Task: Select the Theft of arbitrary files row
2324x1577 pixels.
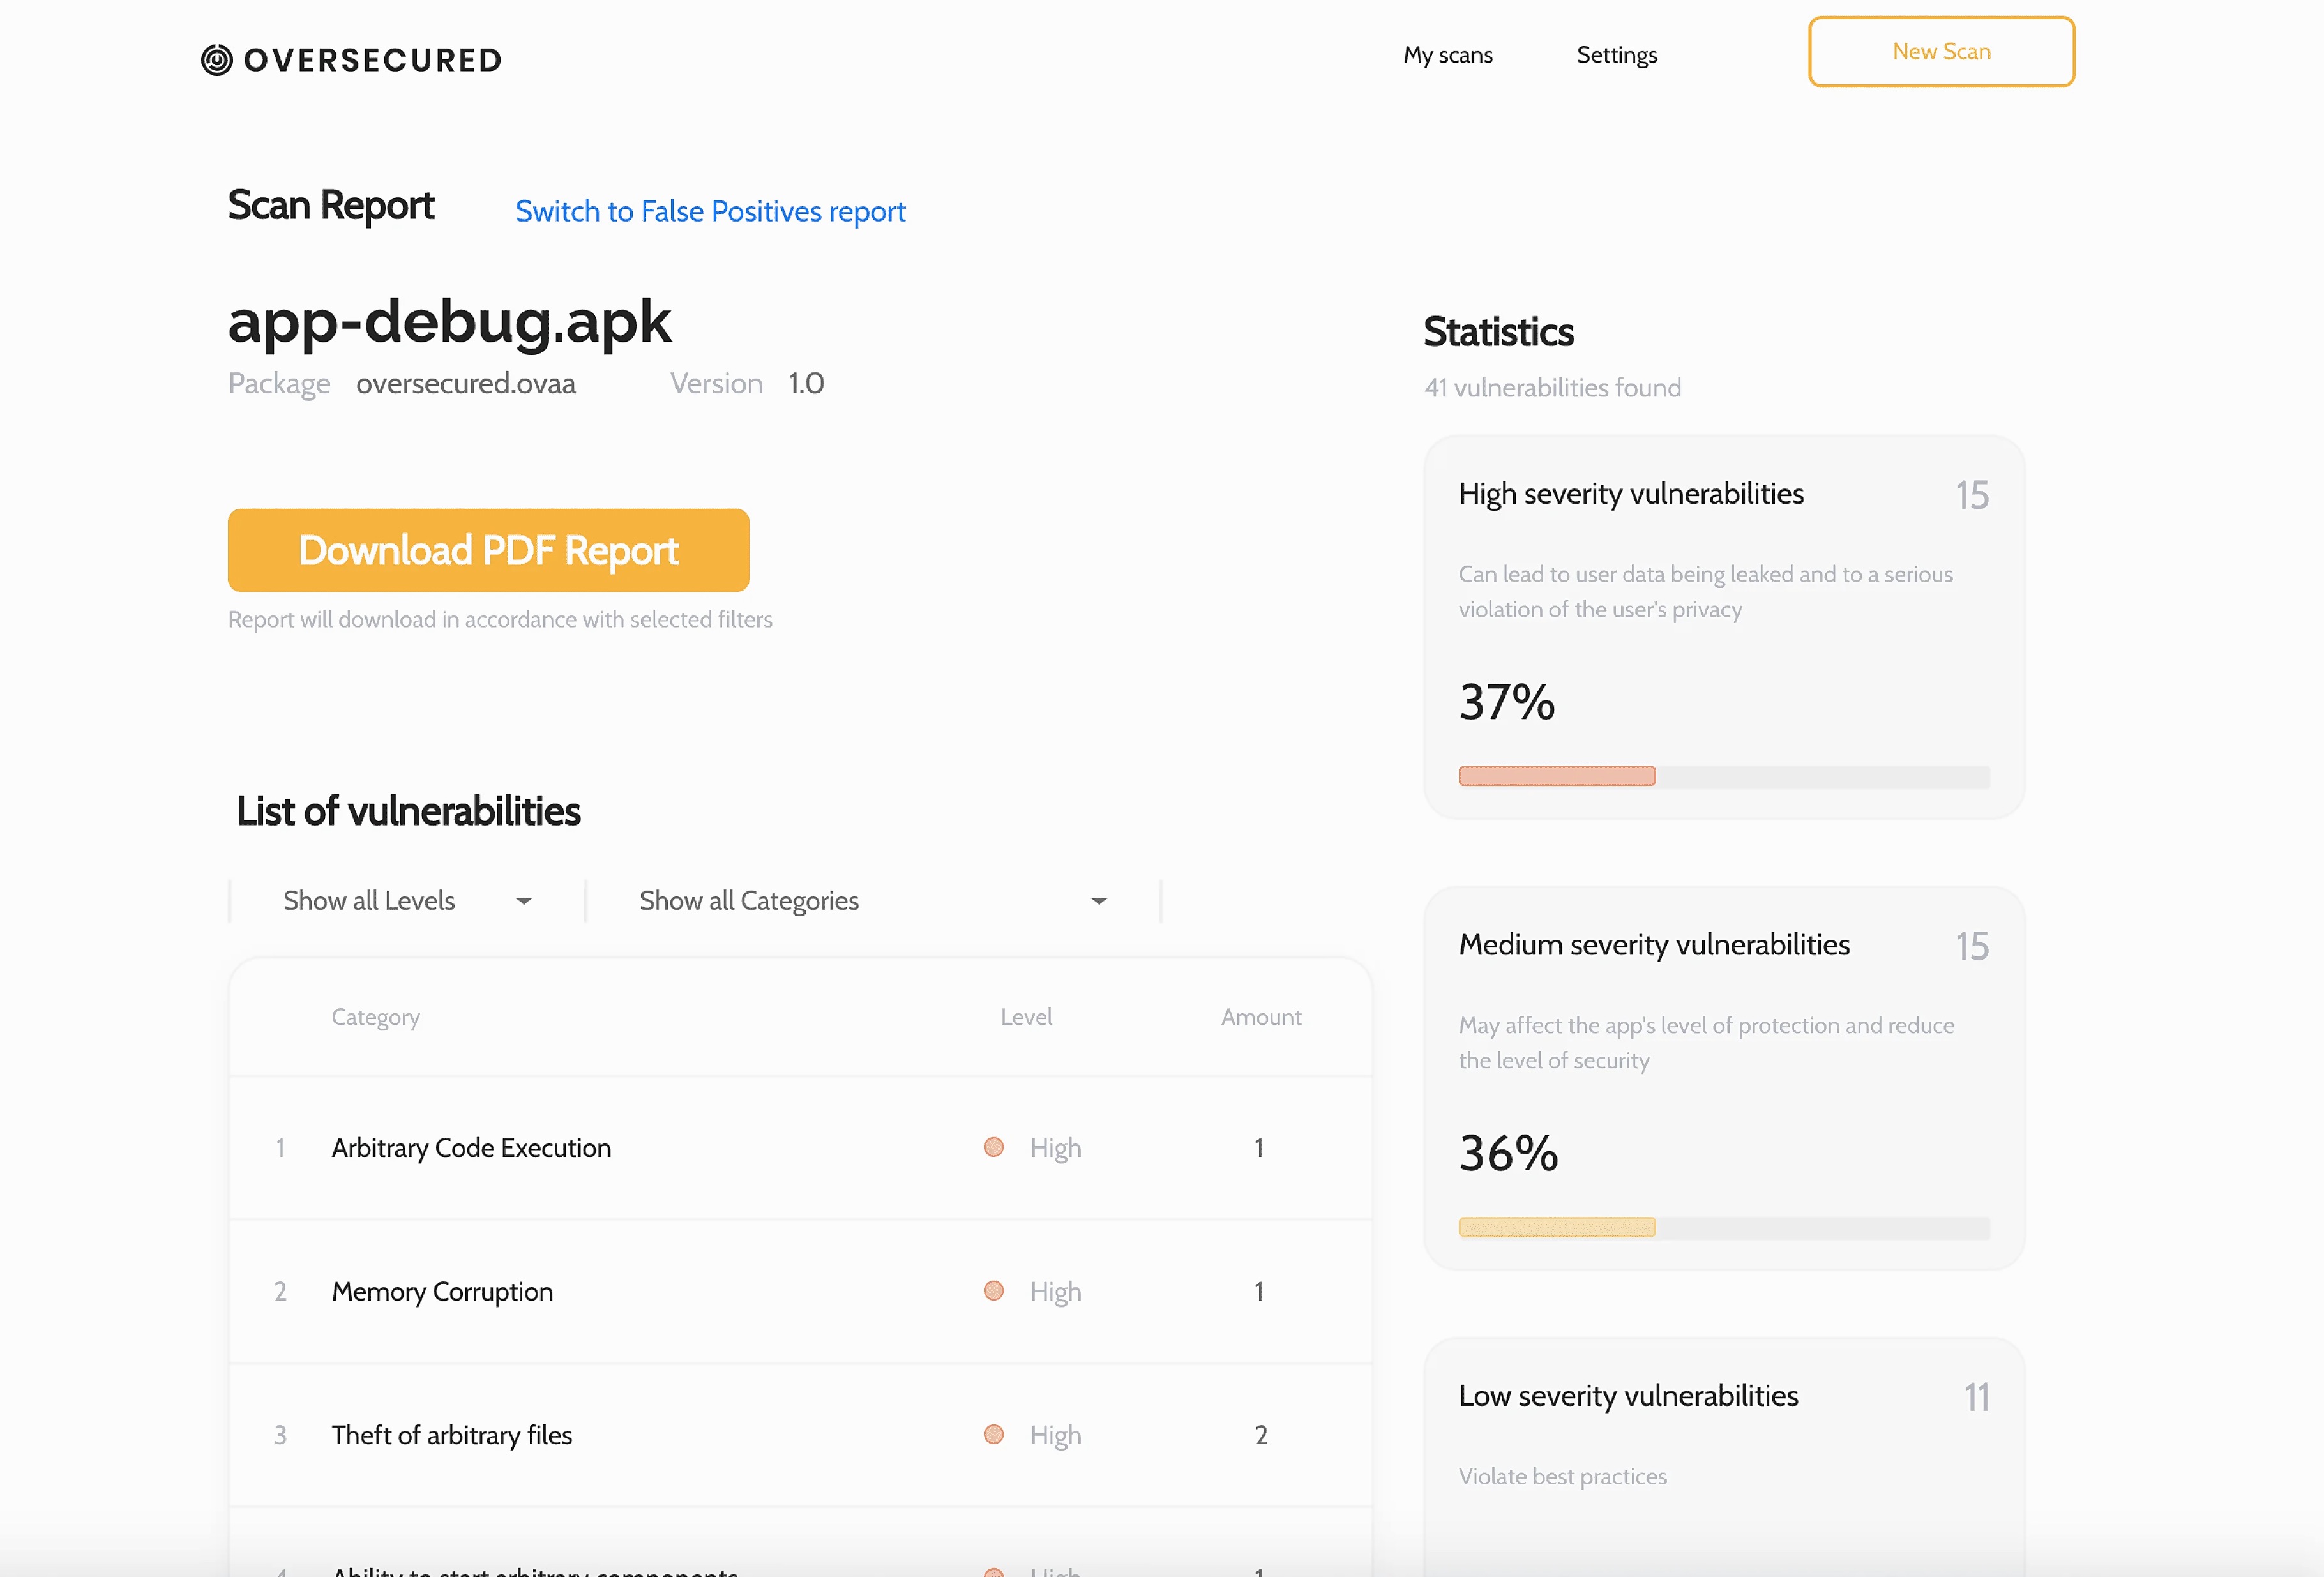Action: click(x=451, y=1435)
